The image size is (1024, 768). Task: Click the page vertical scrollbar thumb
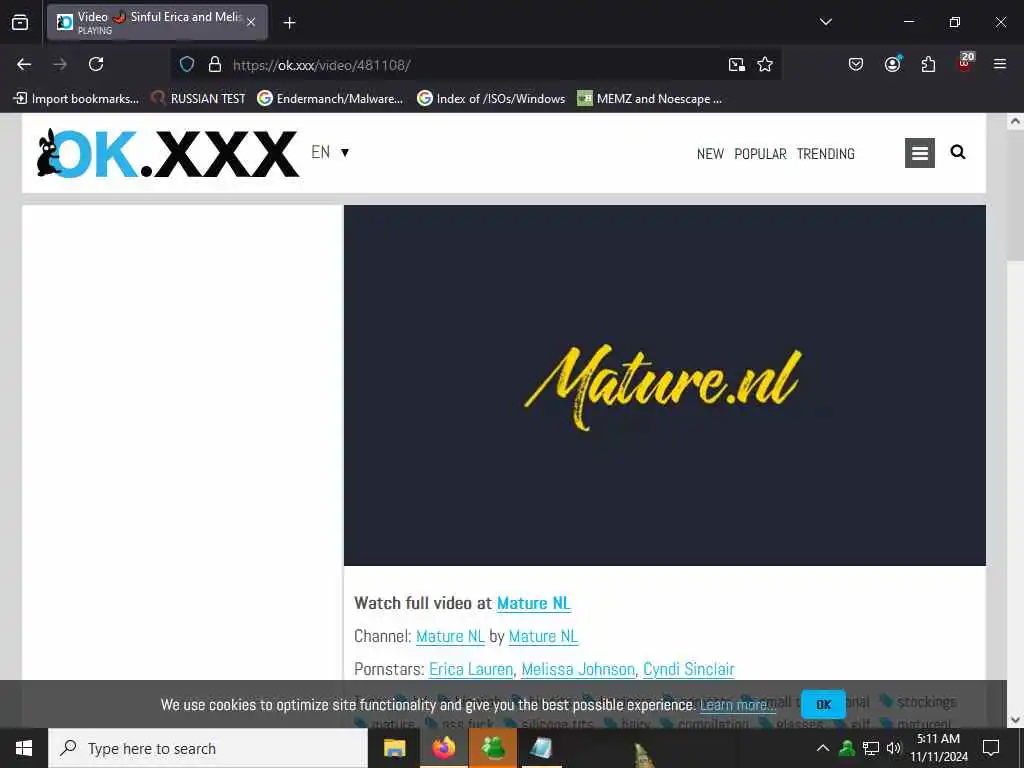coord(1015,196)
